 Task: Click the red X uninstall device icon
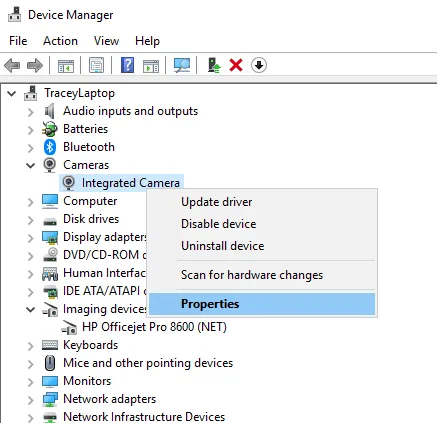(236, 65)
